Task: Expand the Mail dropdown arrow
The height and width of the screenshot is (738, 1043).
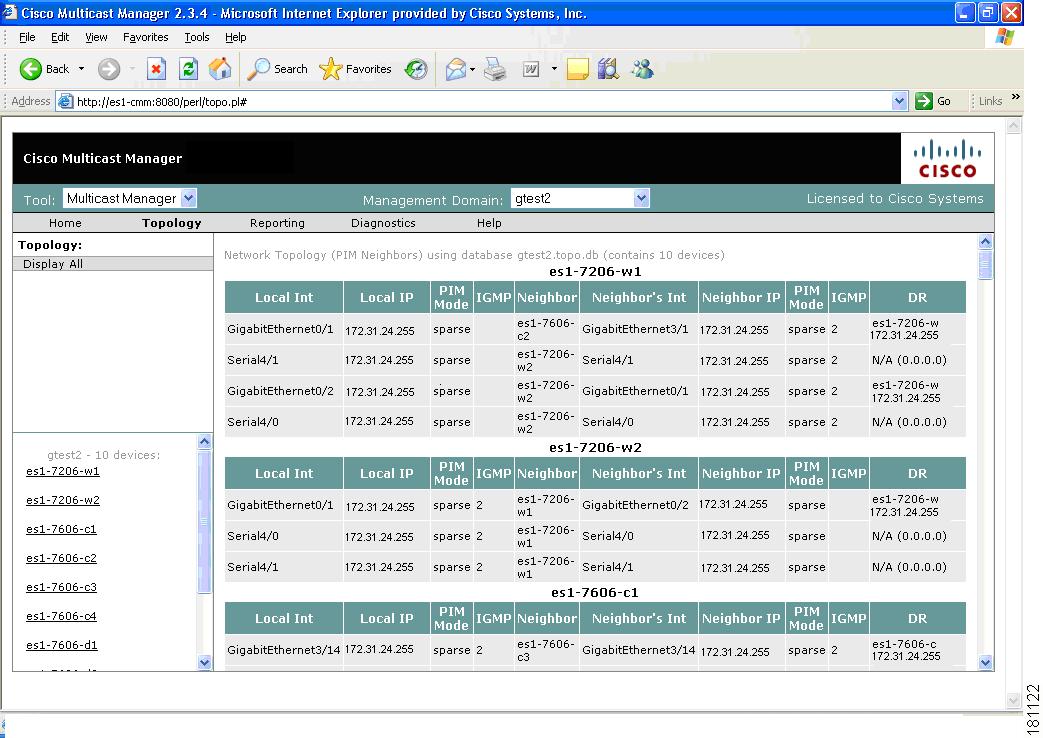Action: (x=472, y=69)
